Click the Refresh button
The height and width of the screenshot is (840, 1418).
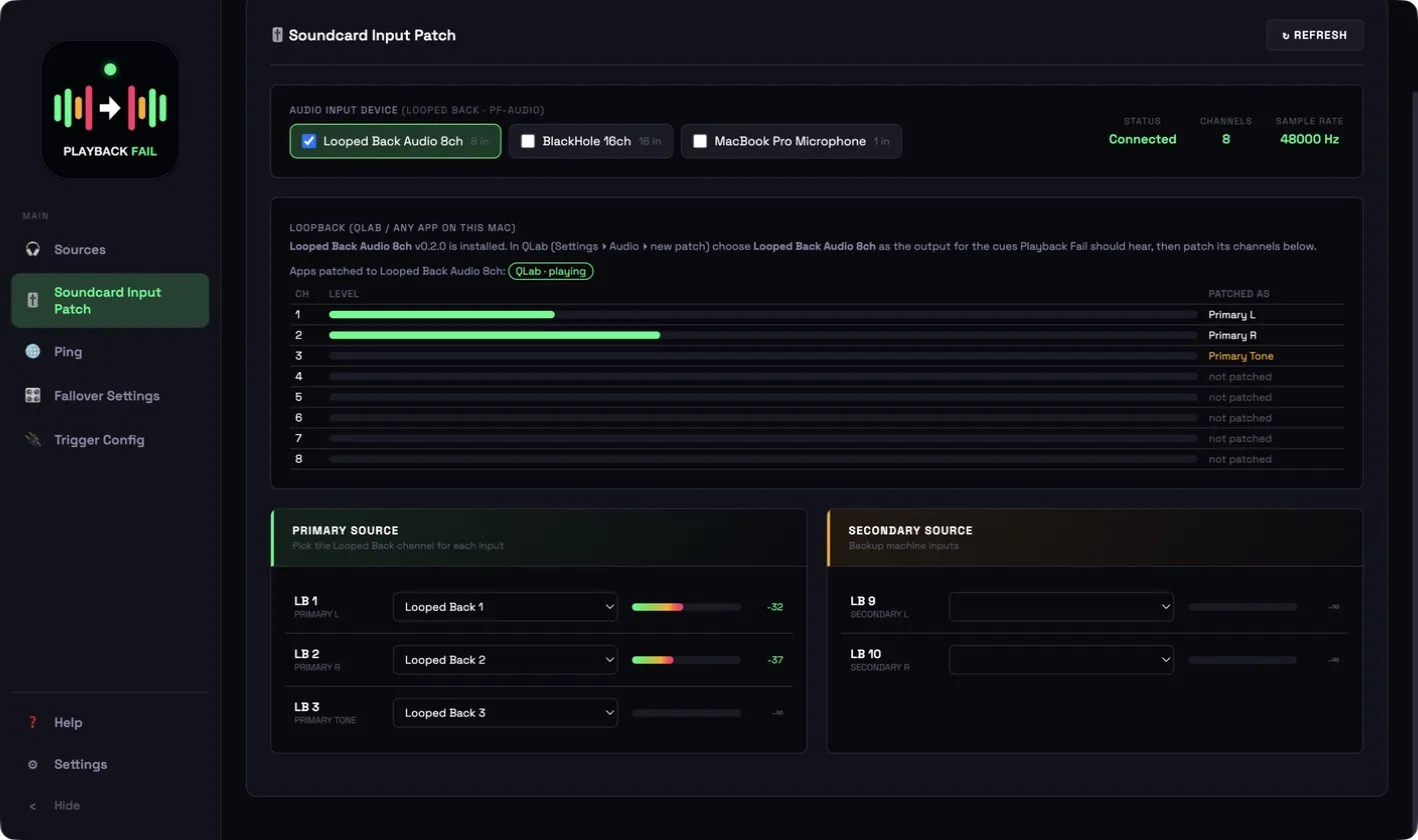(1314, 35)
